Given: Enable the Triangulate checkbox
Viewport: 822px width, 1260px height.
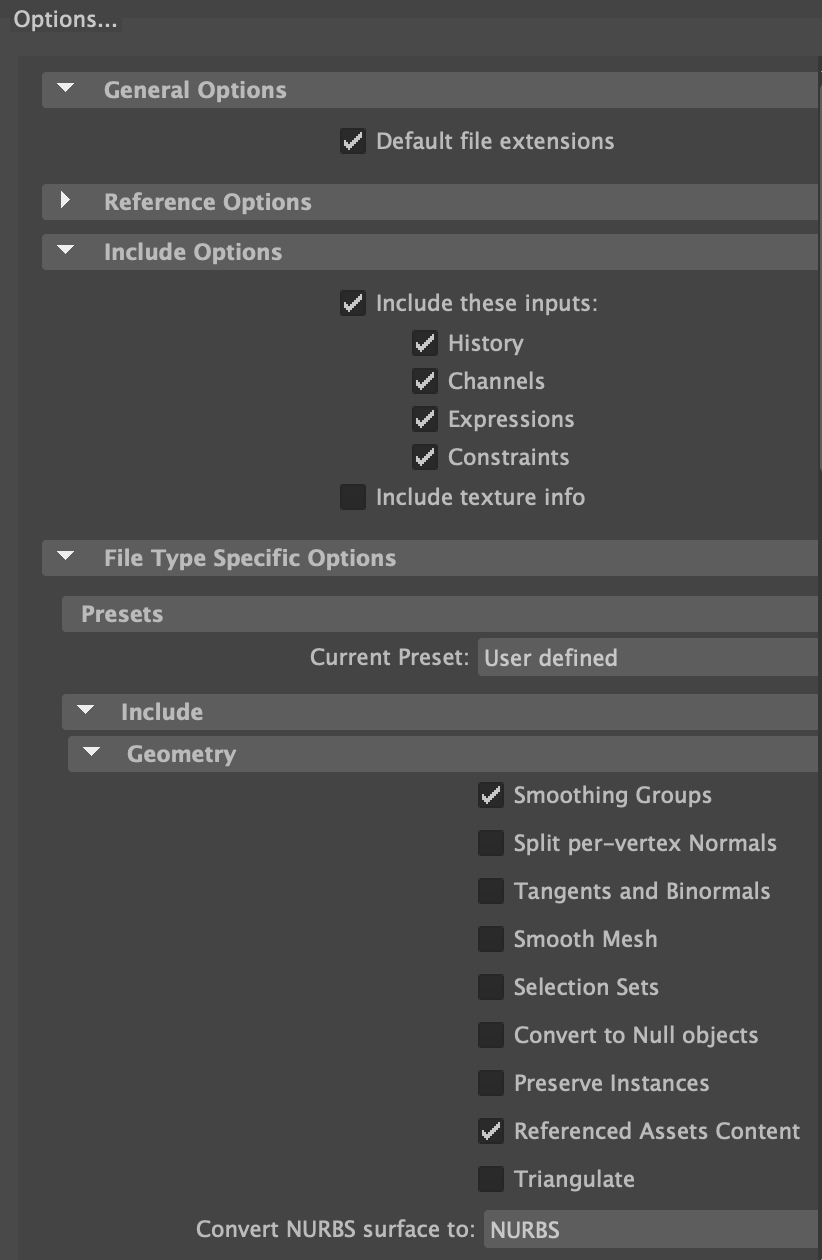Looking at the screenshot, I should point(491,1179).
